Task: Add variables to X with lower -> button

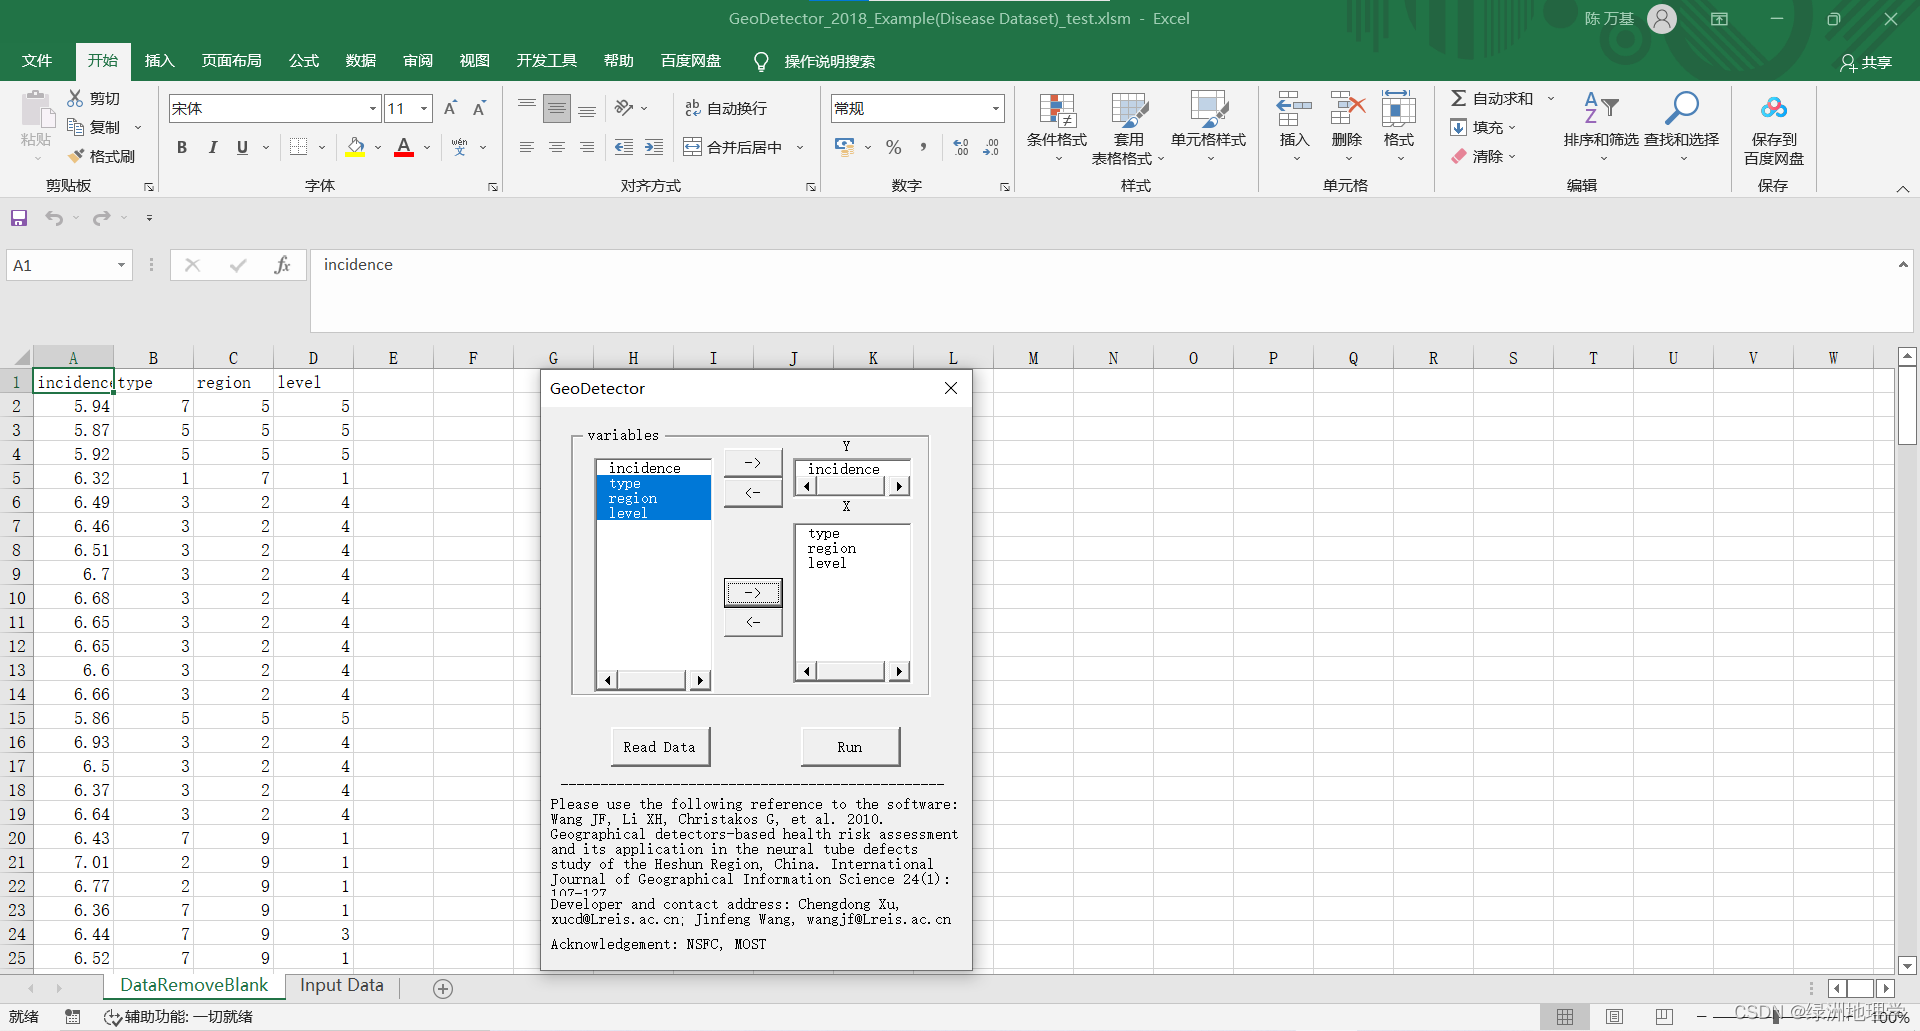Action: coord(753,593)
